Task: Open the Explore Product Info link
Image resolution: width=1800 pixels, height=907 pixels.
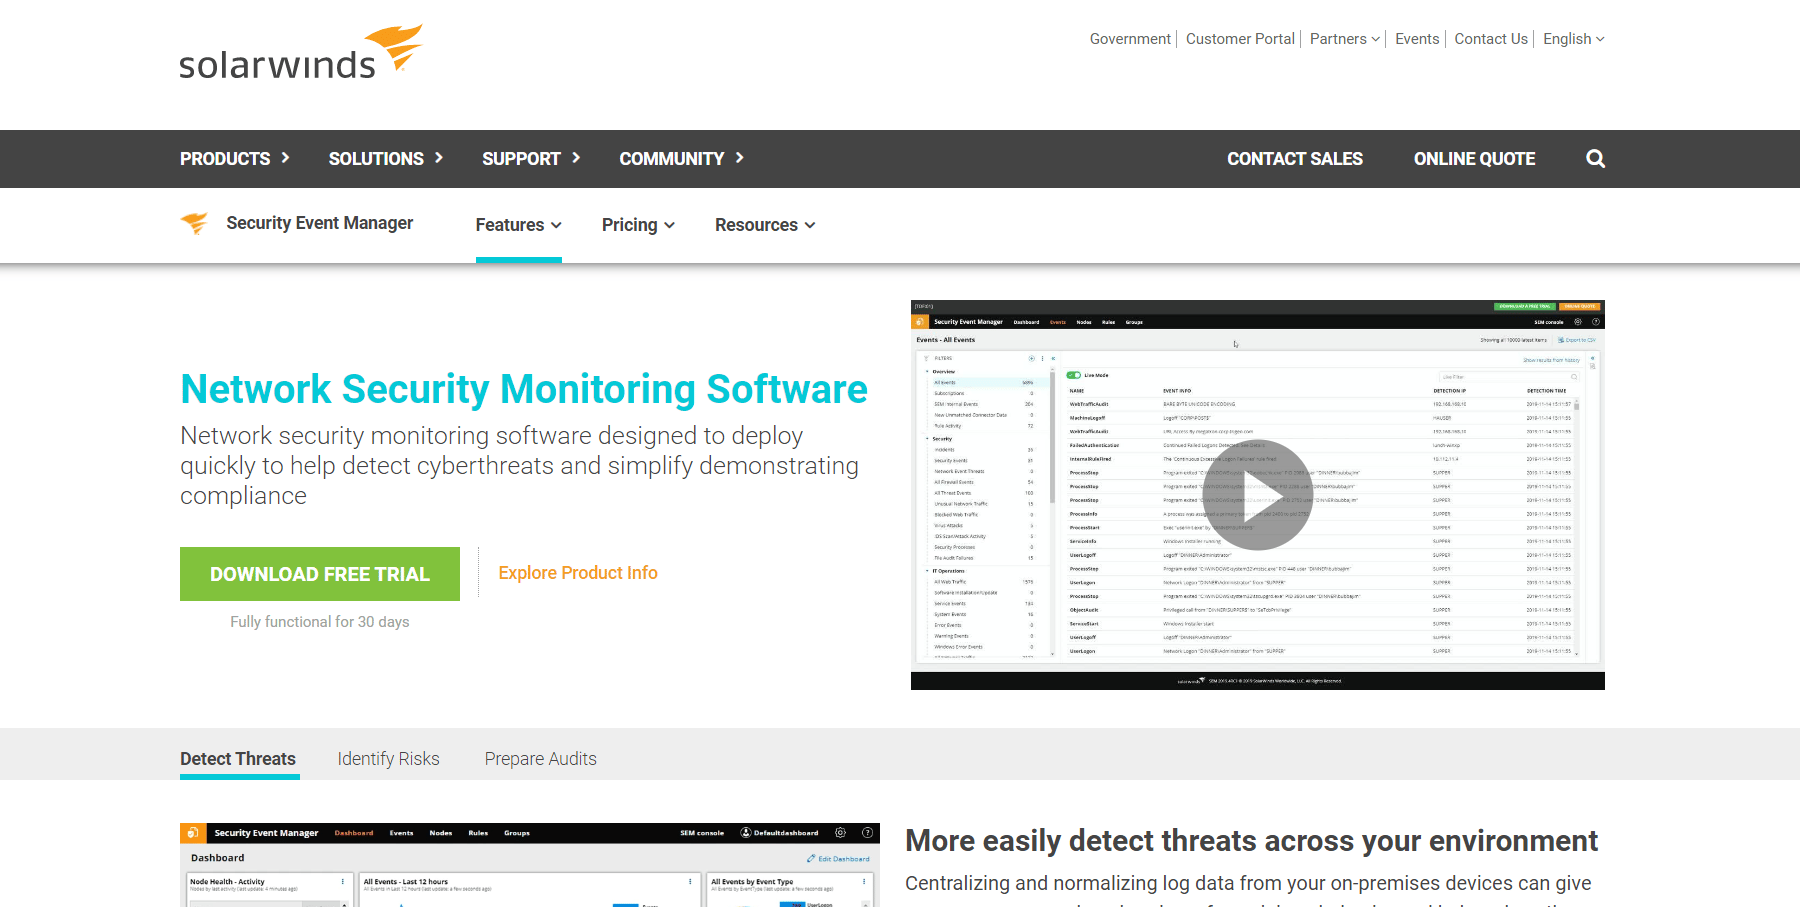Action: pyautogui.click(x=578, y=573)
